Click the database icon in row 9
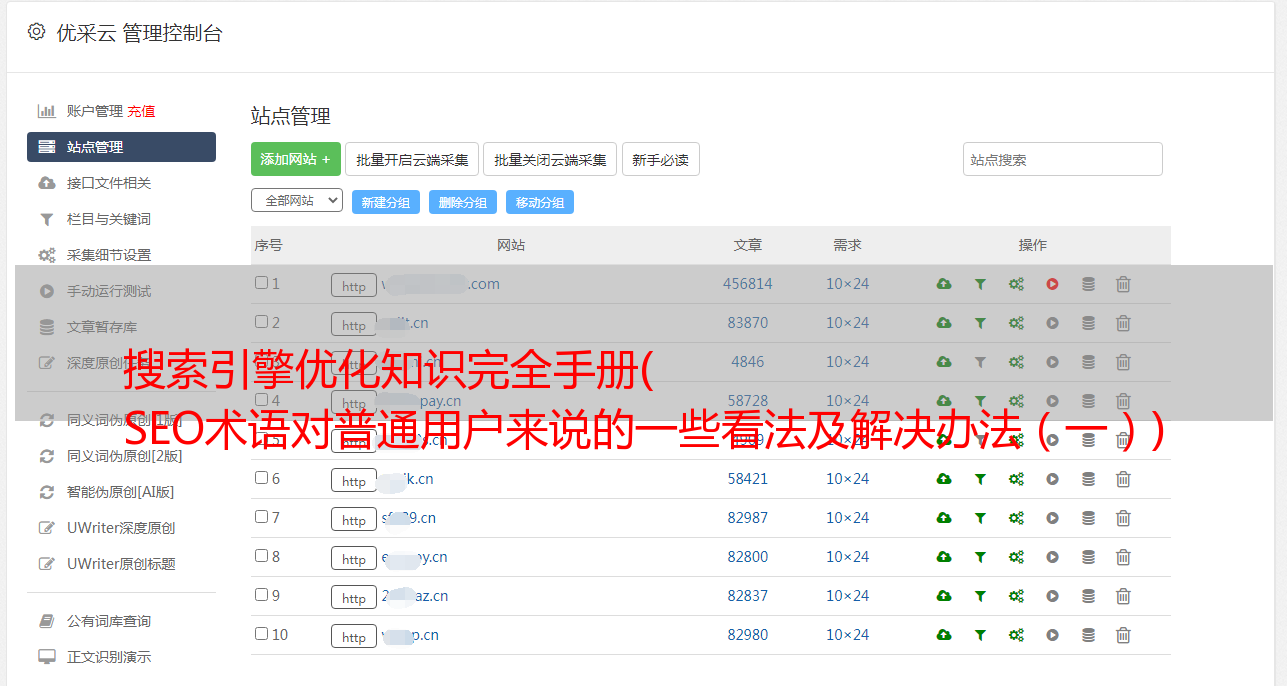 click(x=1088, y=596)
